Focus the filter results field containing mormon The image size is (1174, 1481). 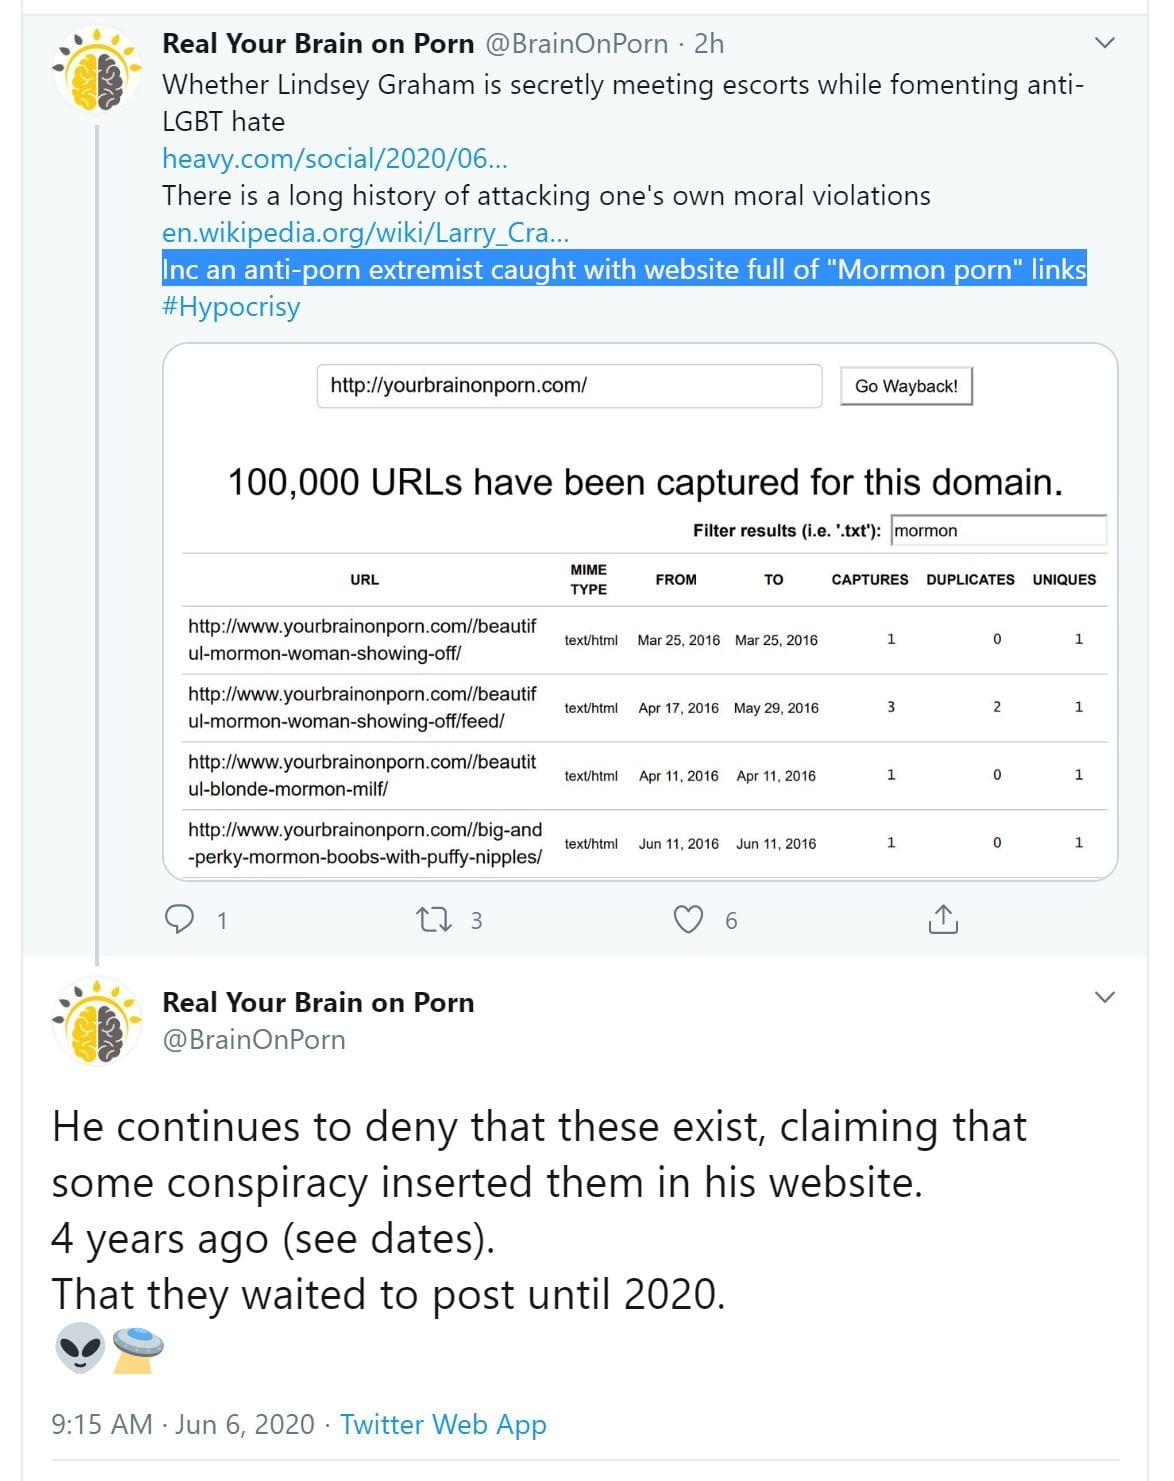[998, 530]
